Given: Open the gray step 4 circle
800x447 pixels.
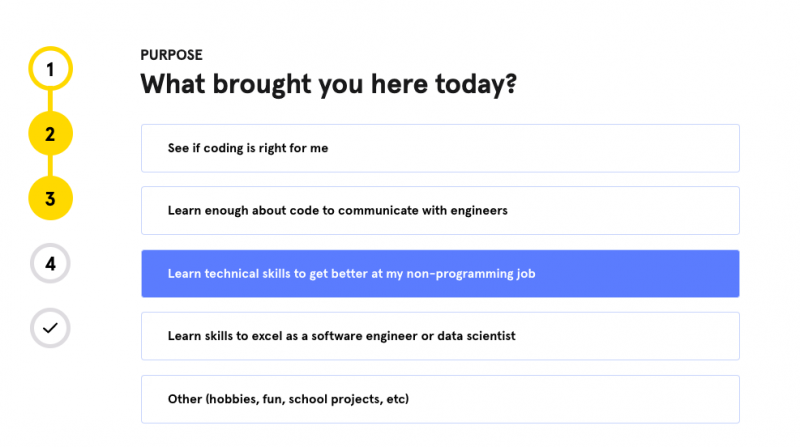Looking at the screenshot, I should pos(50,263).
